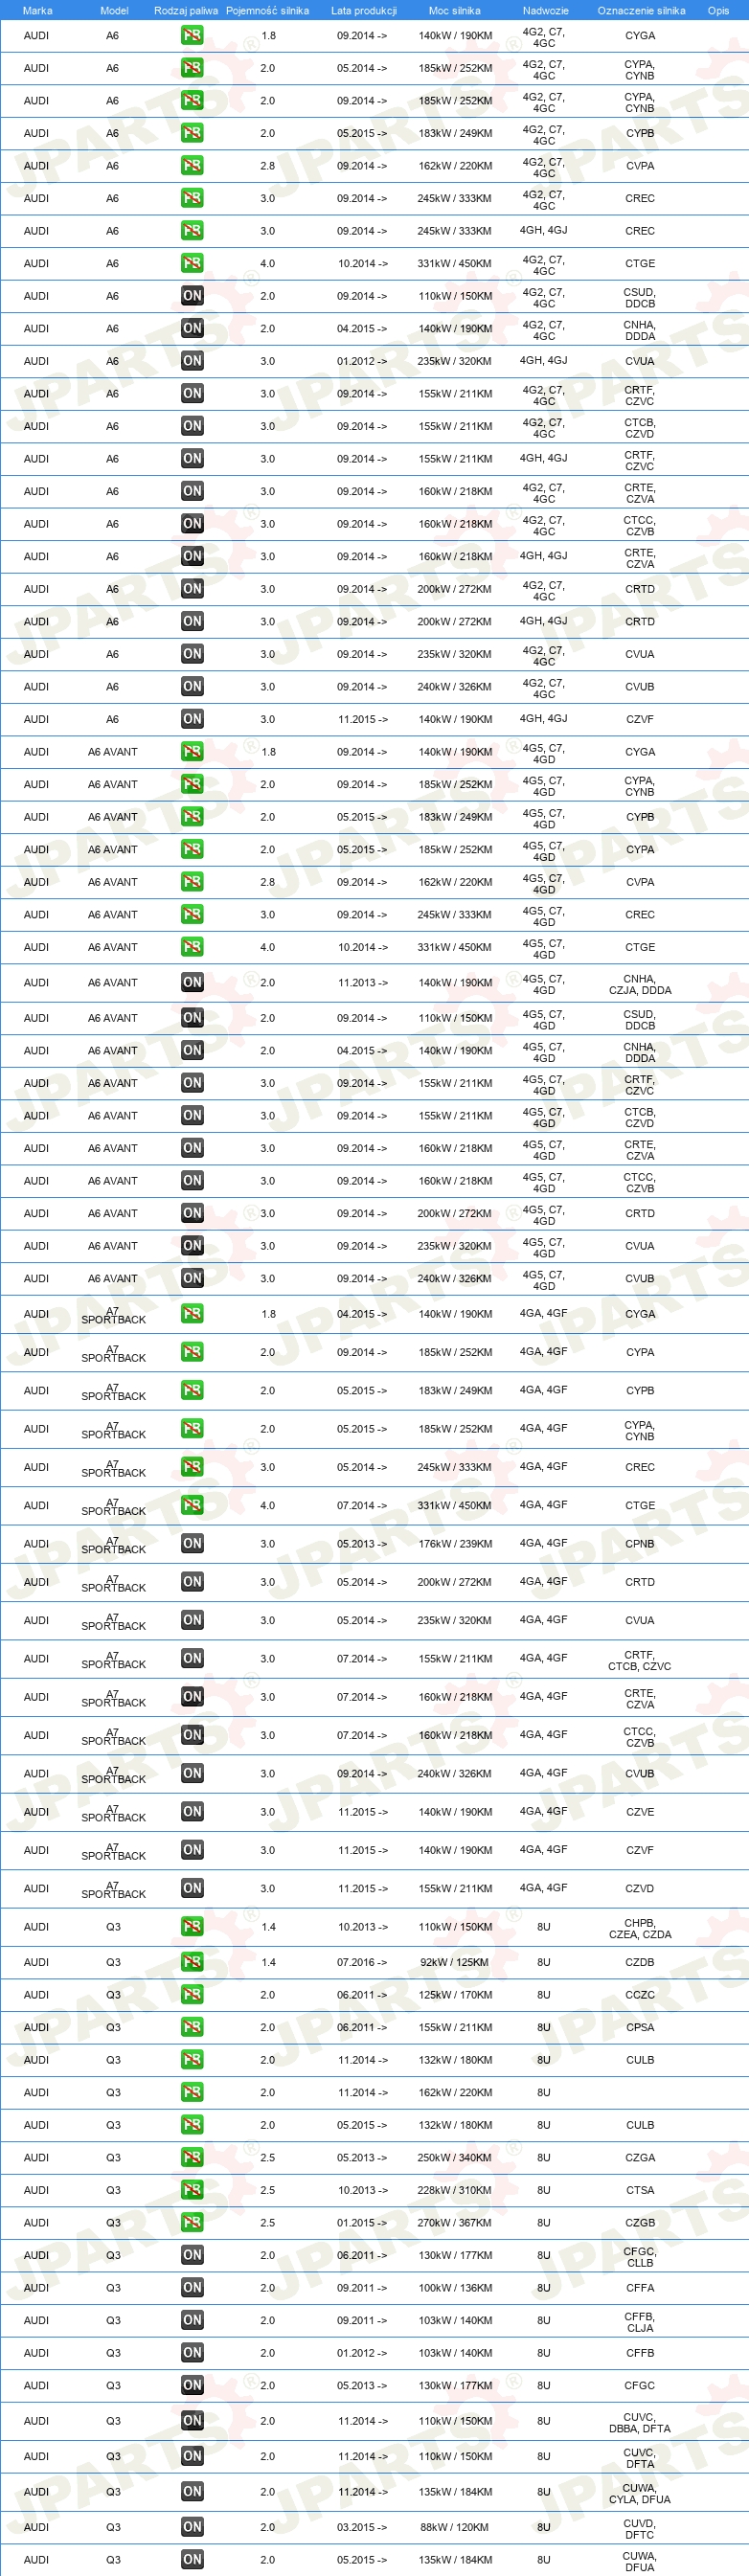Select engine codes CNHA, CZJA, DDDA
Image resolution: width=749 pixels, height=2576 pixels.
coord(640,984)
